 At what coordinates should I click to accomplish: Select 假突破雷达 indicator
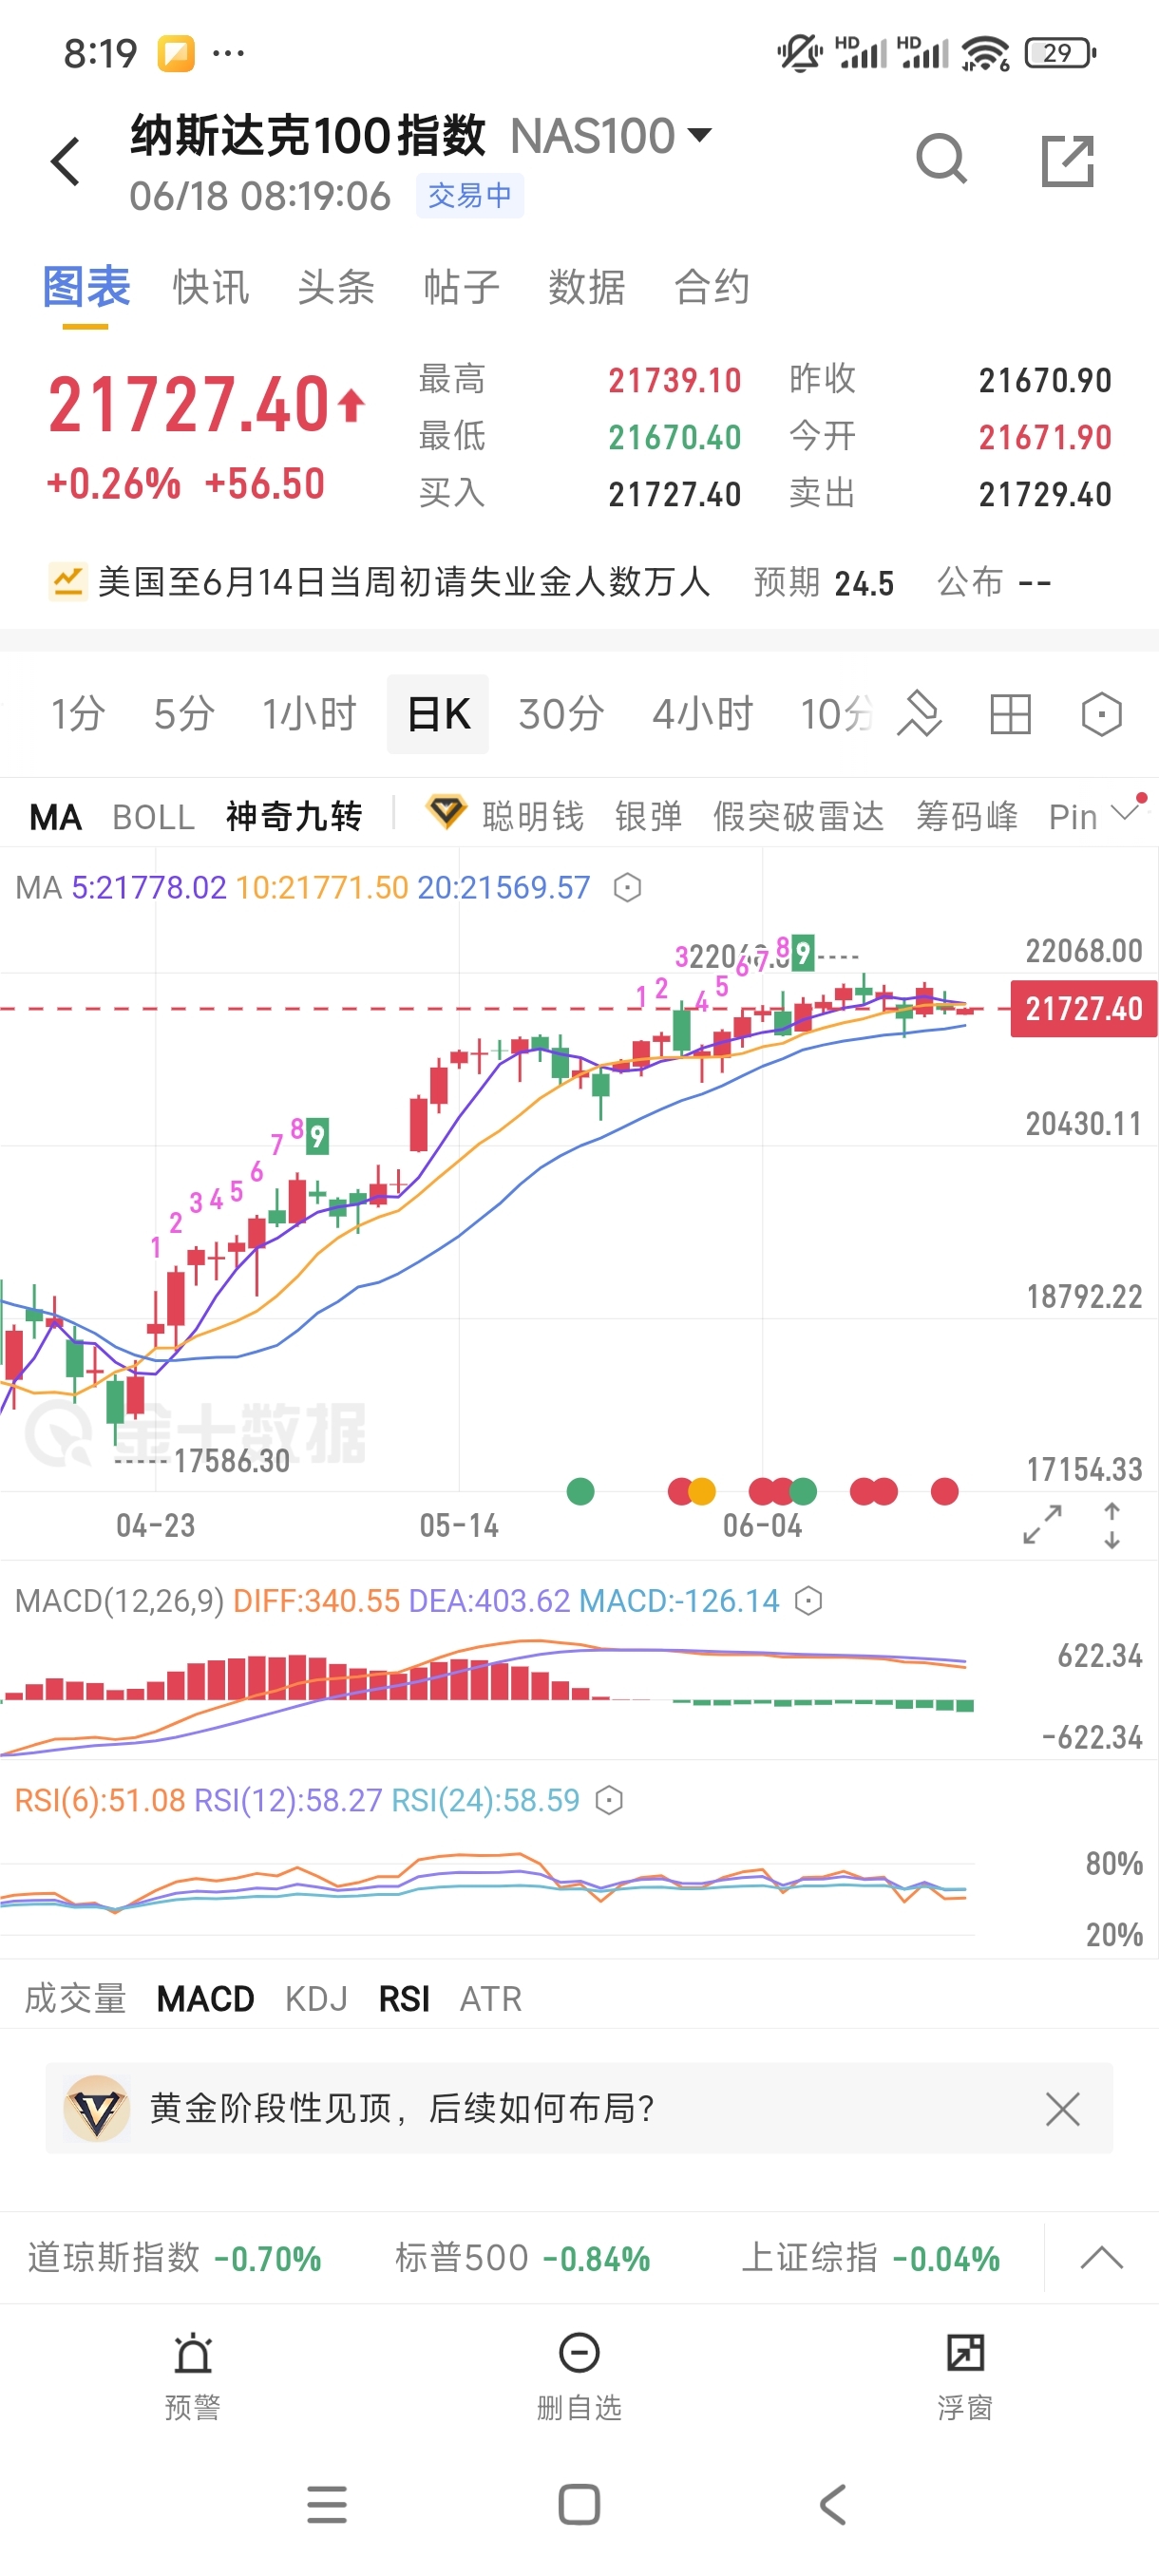click(x=798, y=817)
